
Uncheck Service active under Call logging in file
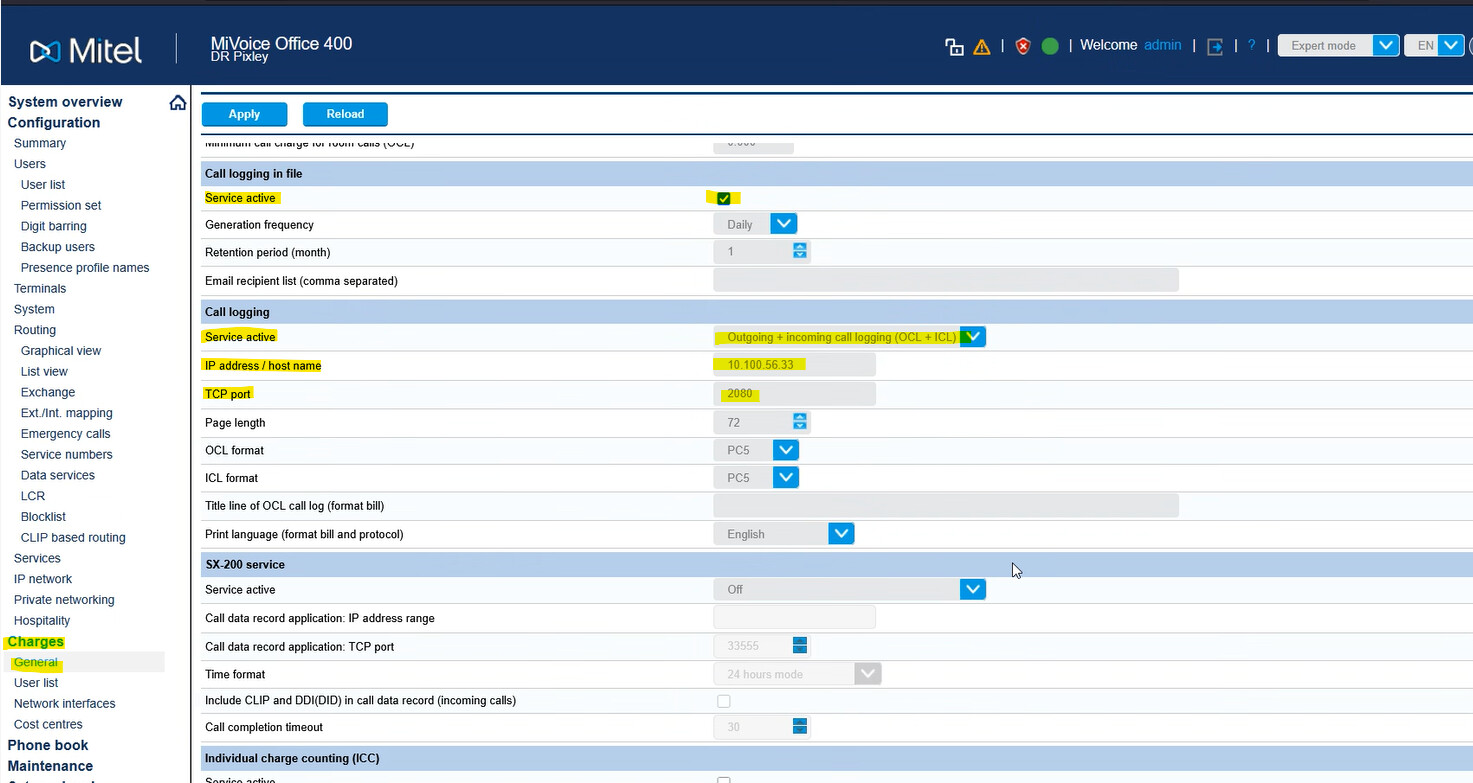point(724,198)
